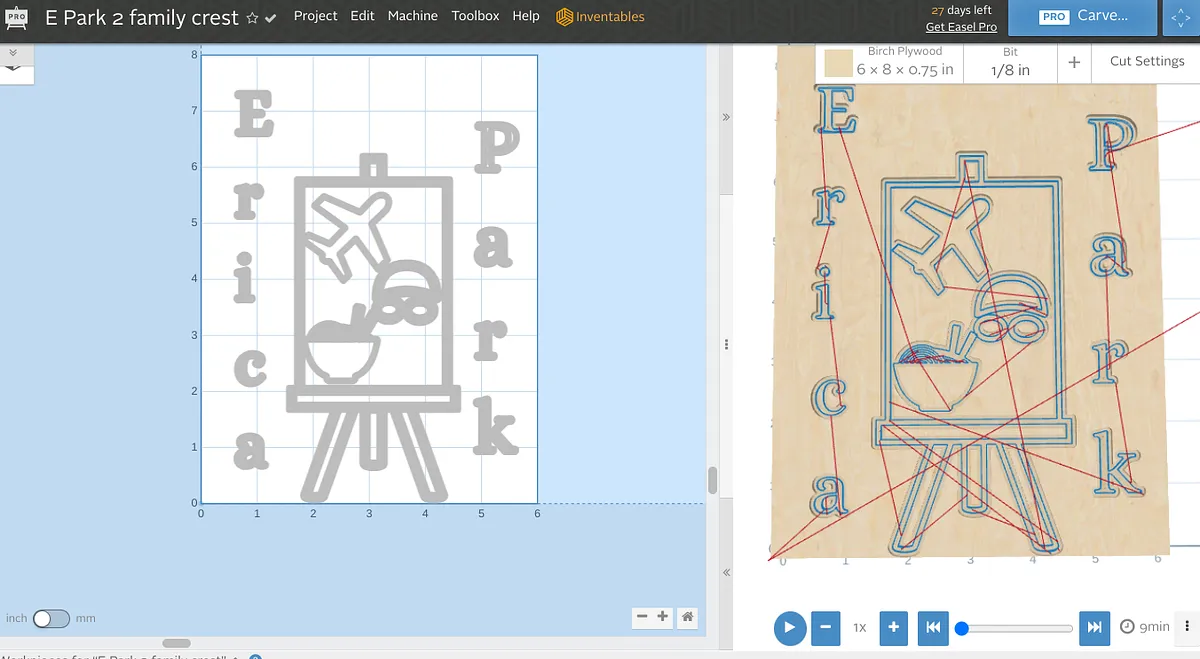Open the Easel Pro logo icon

tap(16, 17)
